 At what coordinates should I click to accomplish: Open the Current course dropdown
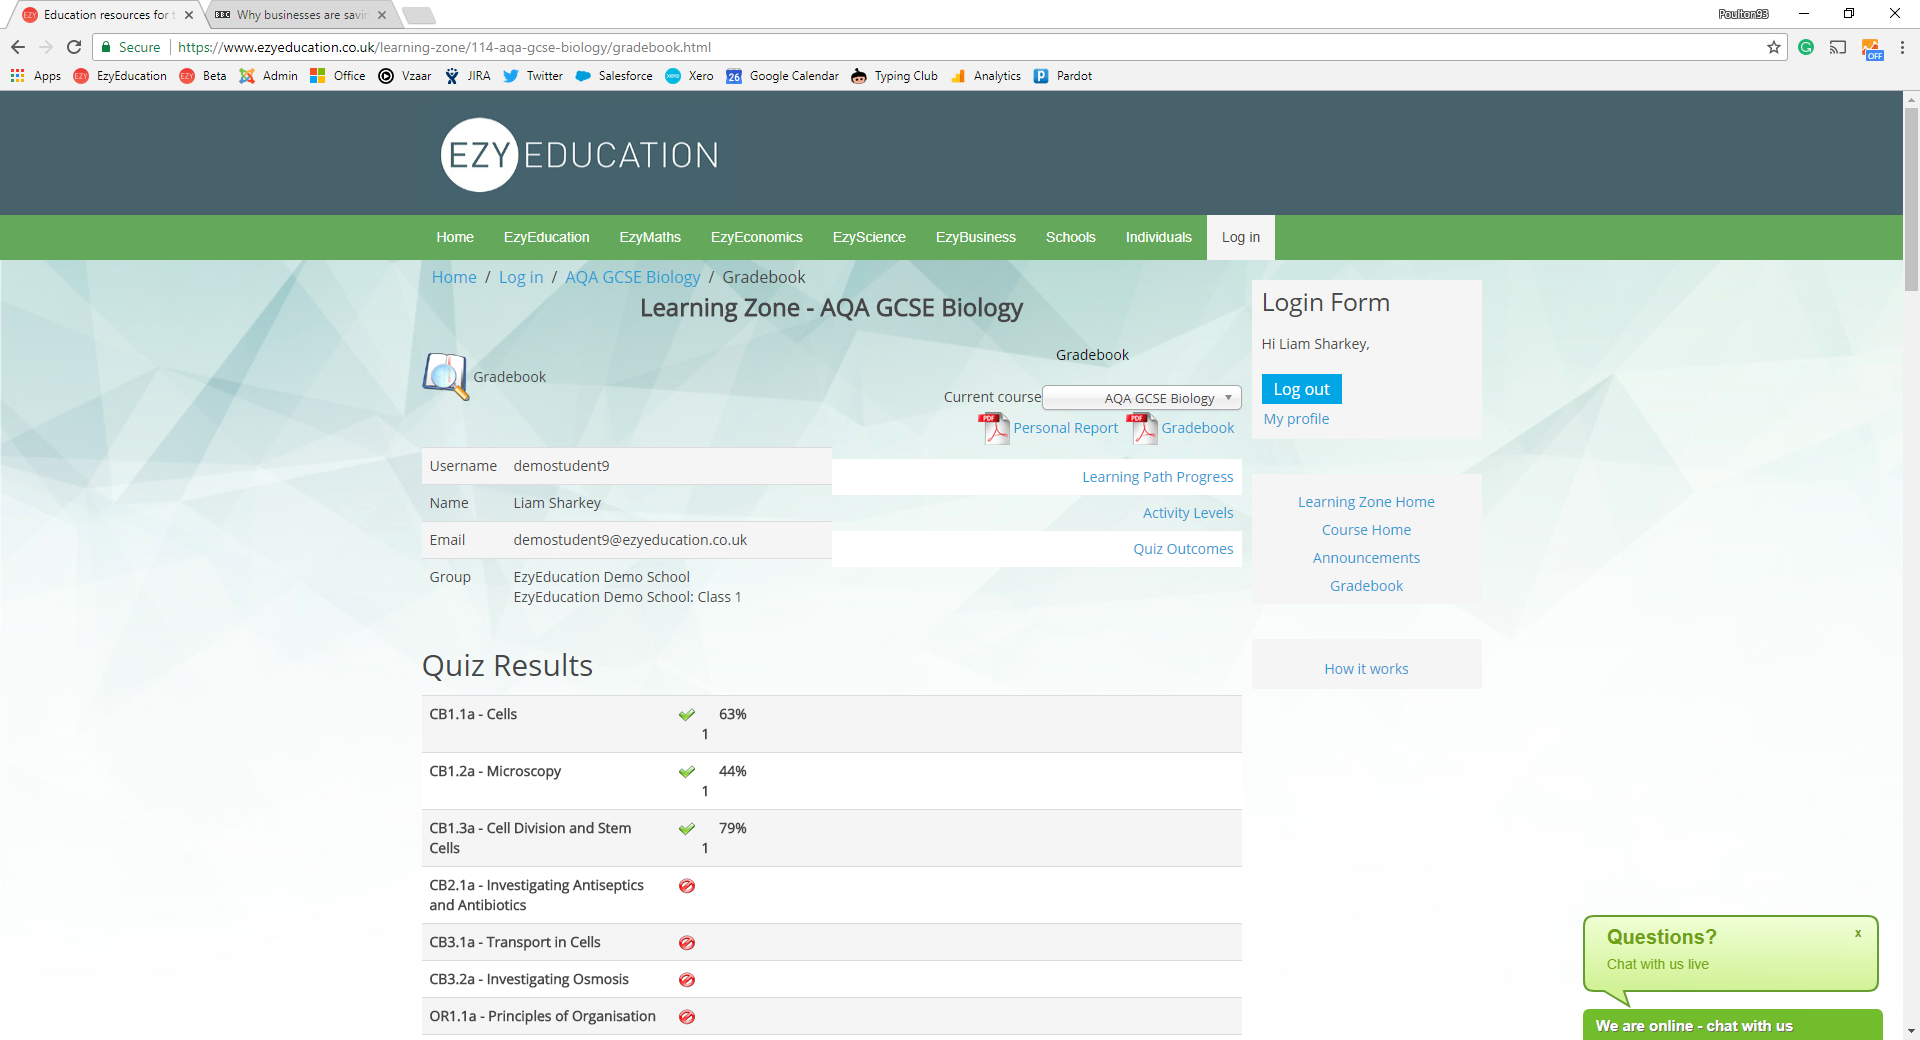tap(1142, 398)
